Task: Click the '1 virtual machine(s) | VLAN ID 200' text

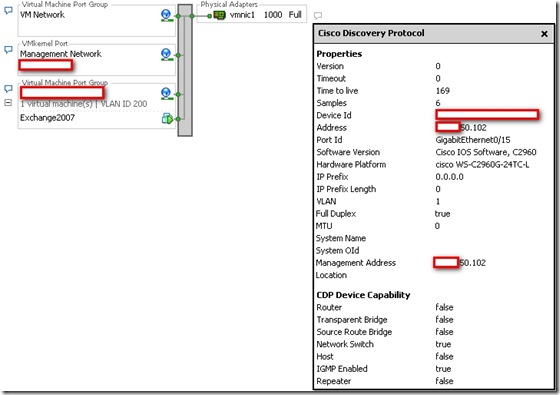Action: 84,104
